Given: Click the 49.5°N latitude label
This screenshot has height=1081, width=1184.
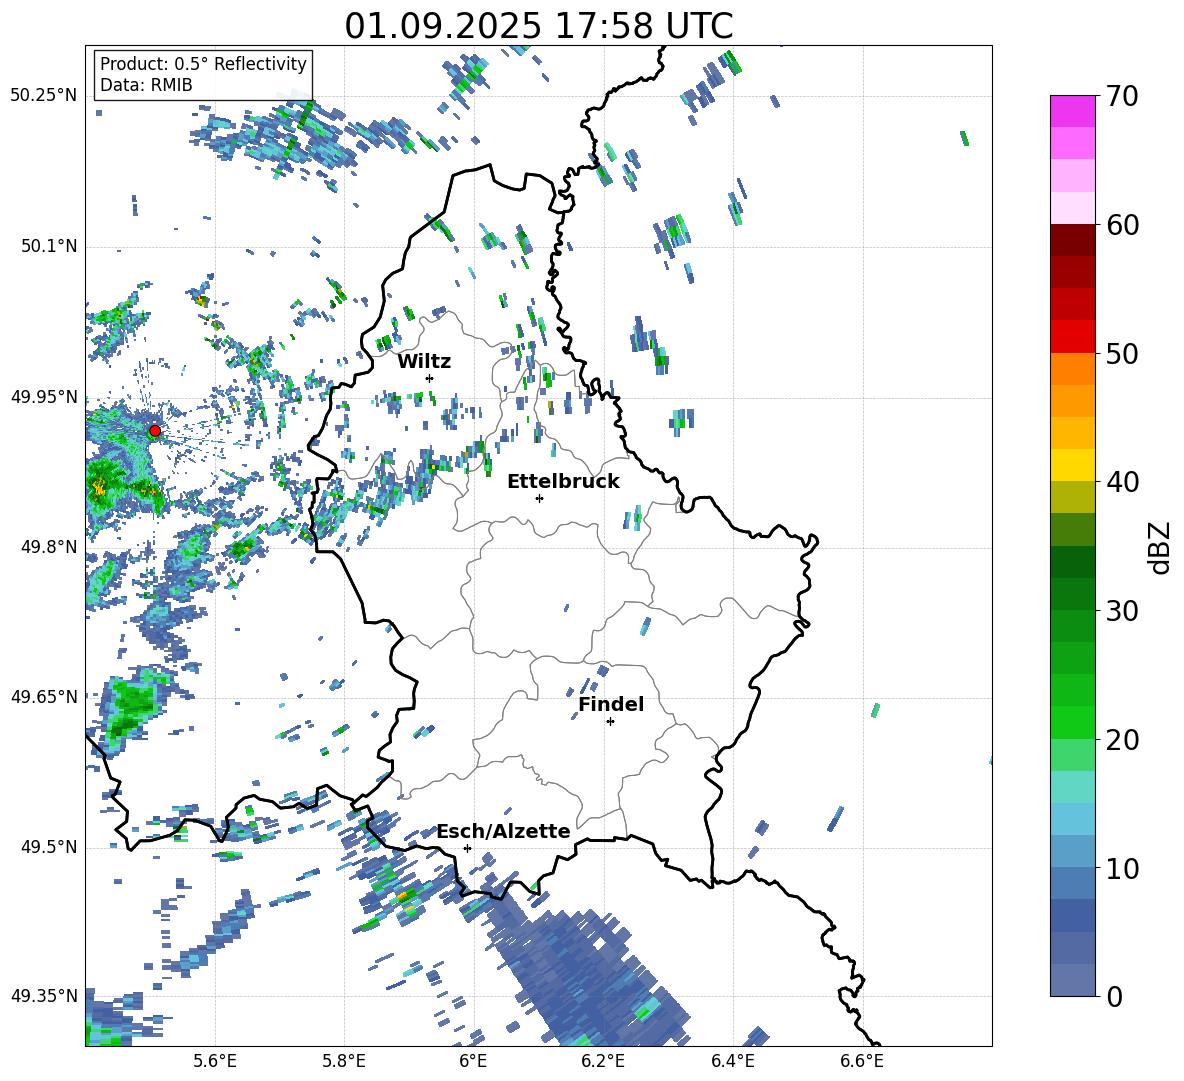Looking at the screenshot, I should (x=48, y=847).
